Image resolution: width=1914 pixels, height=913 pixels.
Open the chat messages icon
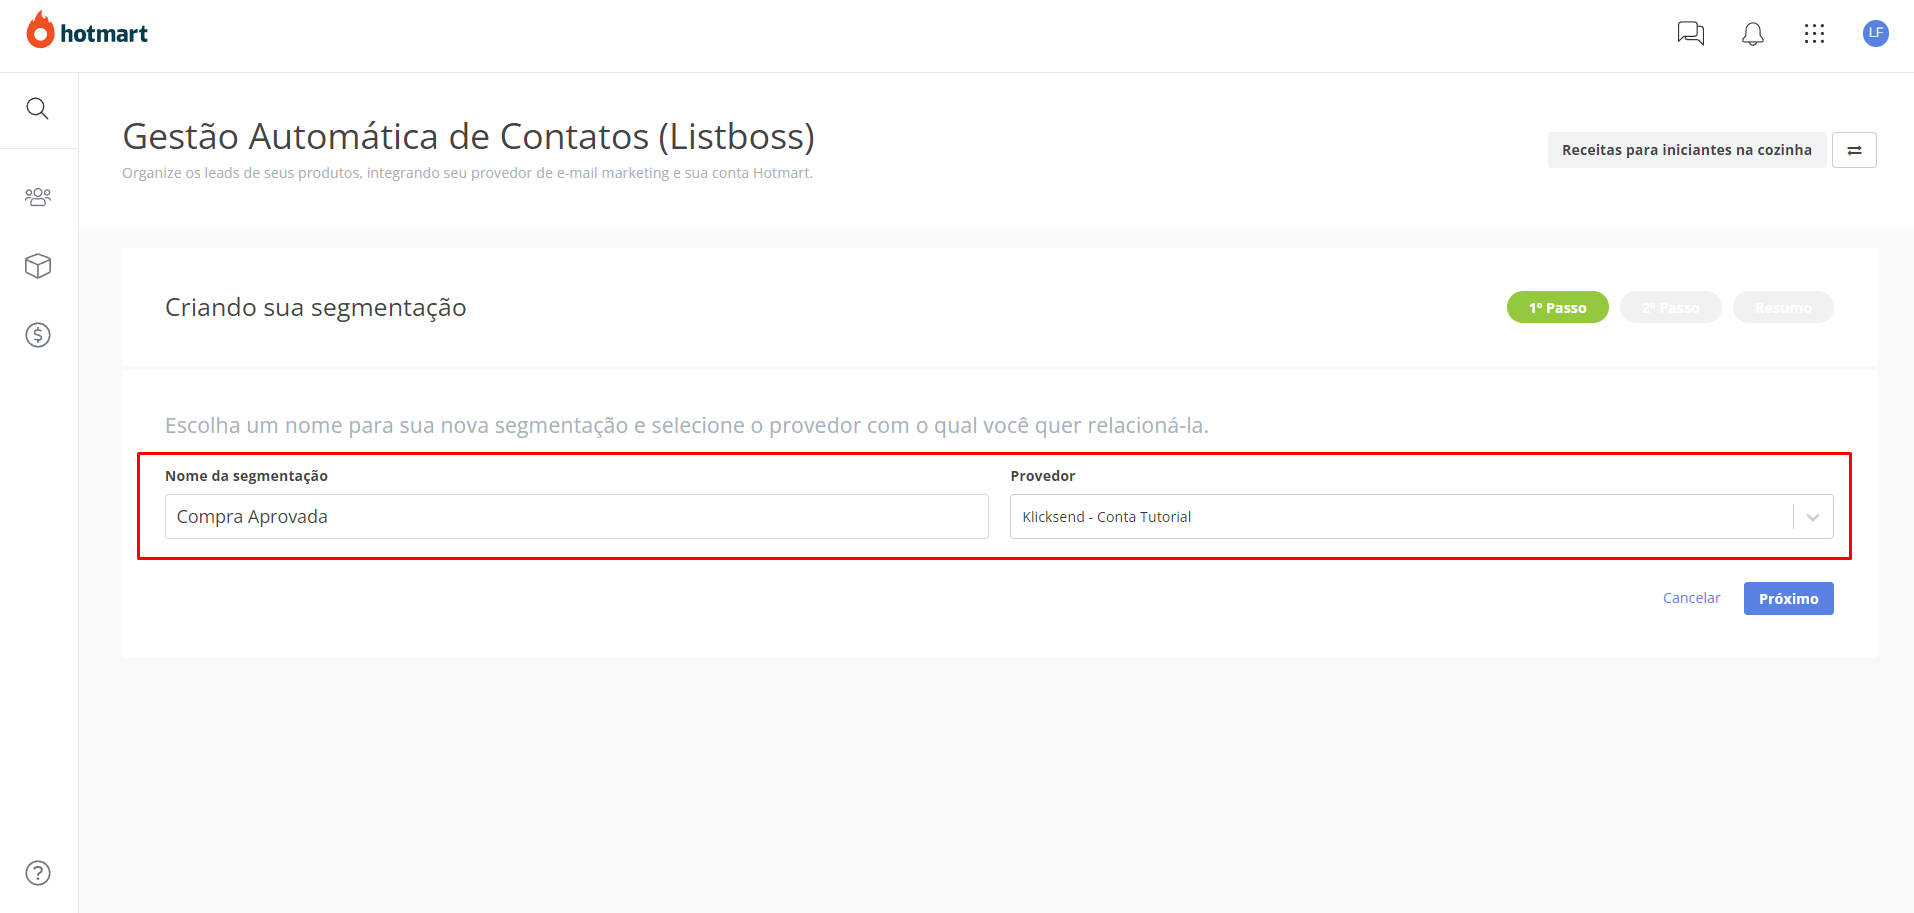click(x=1690, y=34)
